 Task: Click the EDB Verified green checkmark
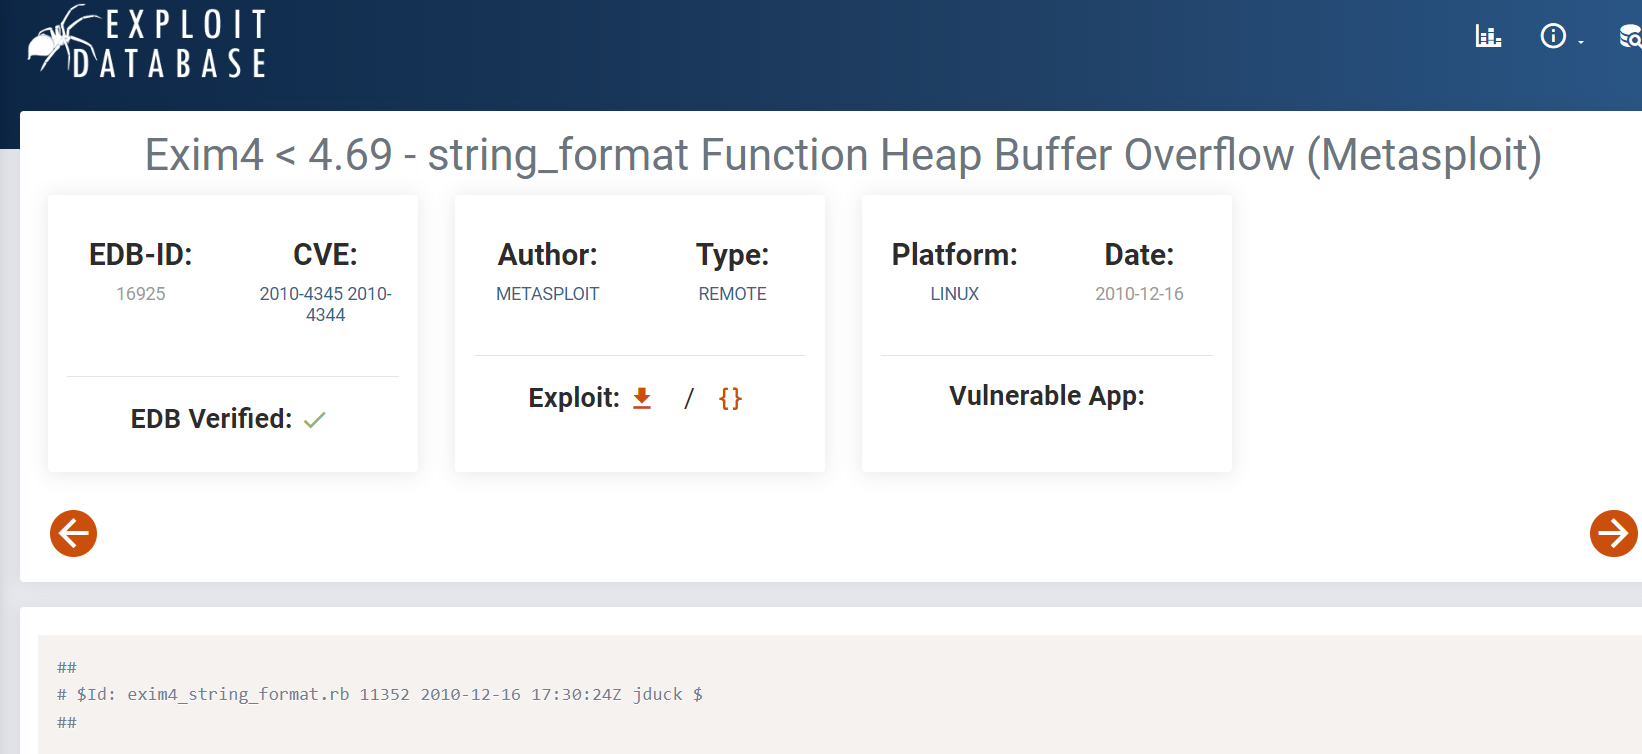(315, 420)
